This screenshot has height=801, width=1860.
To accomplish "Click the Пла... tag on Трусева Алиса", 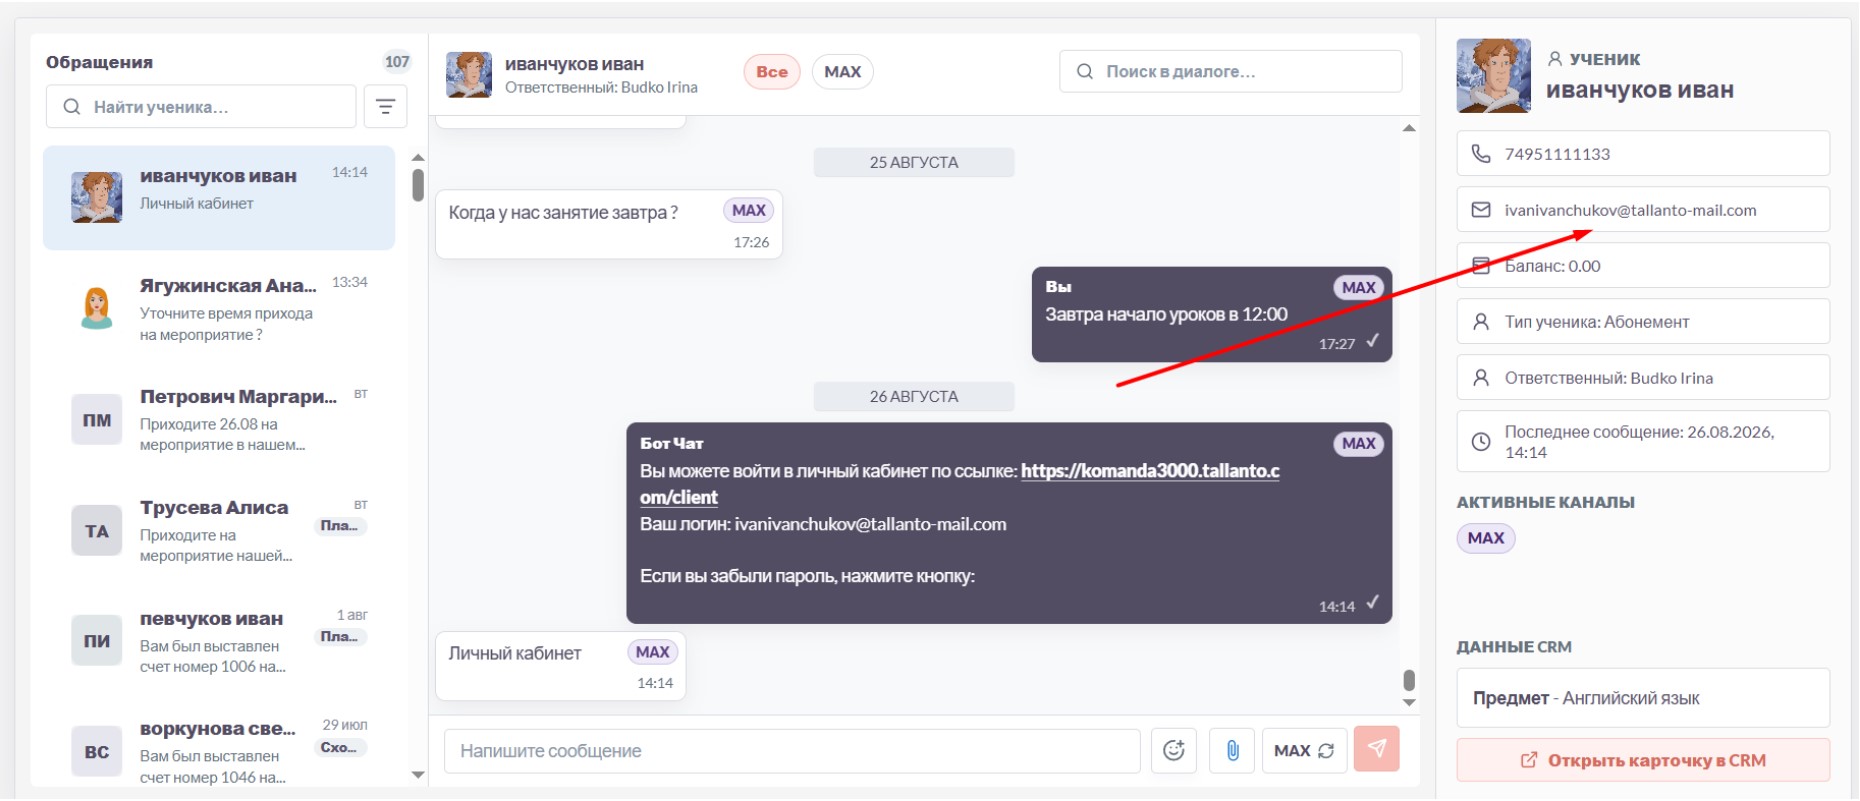I will [341, 526].
